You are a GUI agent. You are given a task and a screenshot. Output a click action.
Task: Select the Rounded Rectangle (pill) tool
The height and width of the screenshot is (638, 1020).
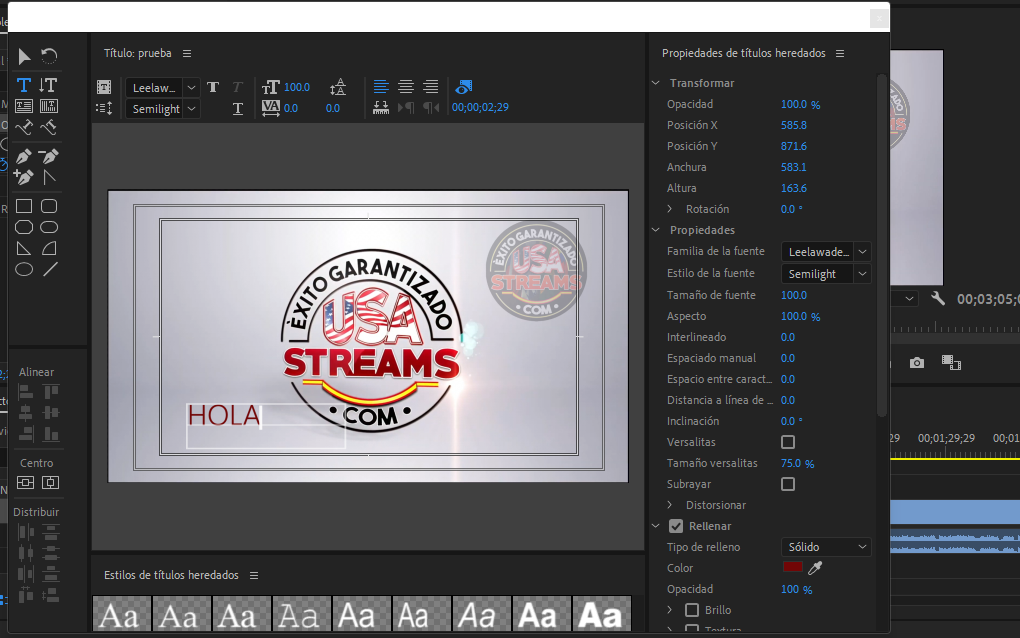(49, 227)
